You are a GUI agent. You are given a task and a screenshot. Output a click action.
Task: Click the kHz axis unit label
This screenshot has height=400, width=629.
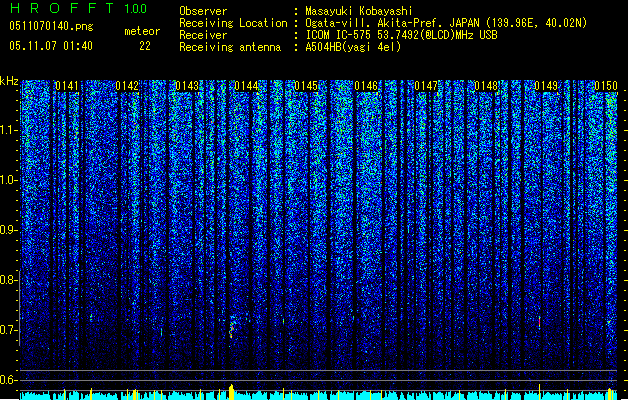click(9, 81)
